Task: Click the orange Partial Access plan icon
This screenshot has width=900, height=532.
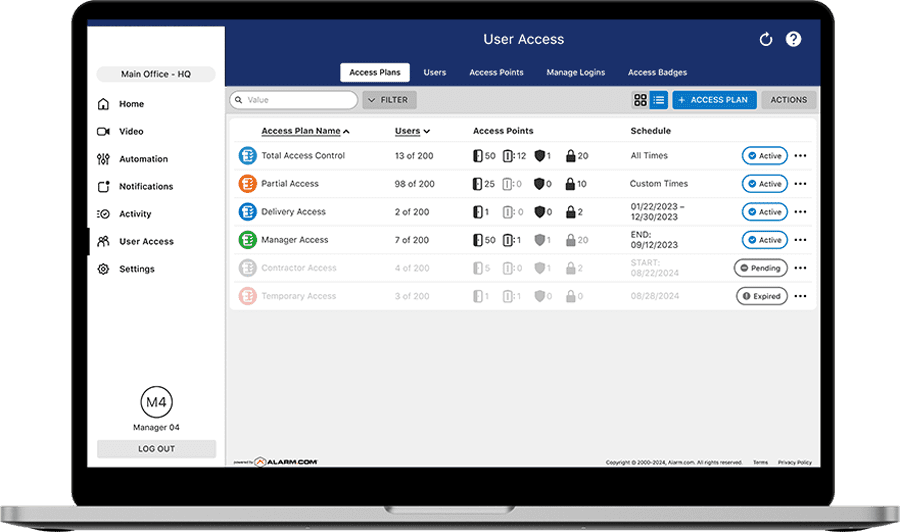Action: [247, 184]
